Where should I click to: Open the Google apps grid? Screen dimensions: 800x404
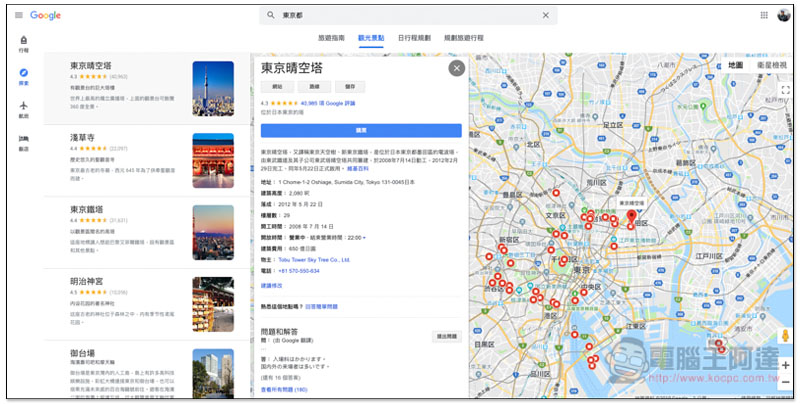[764, 15]
